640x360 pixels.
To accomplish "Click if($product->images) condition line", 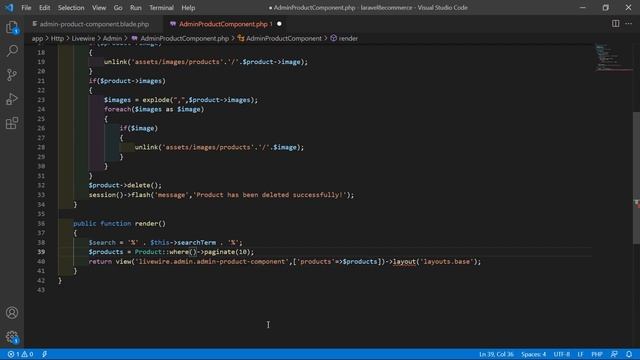I will [127, 81].
